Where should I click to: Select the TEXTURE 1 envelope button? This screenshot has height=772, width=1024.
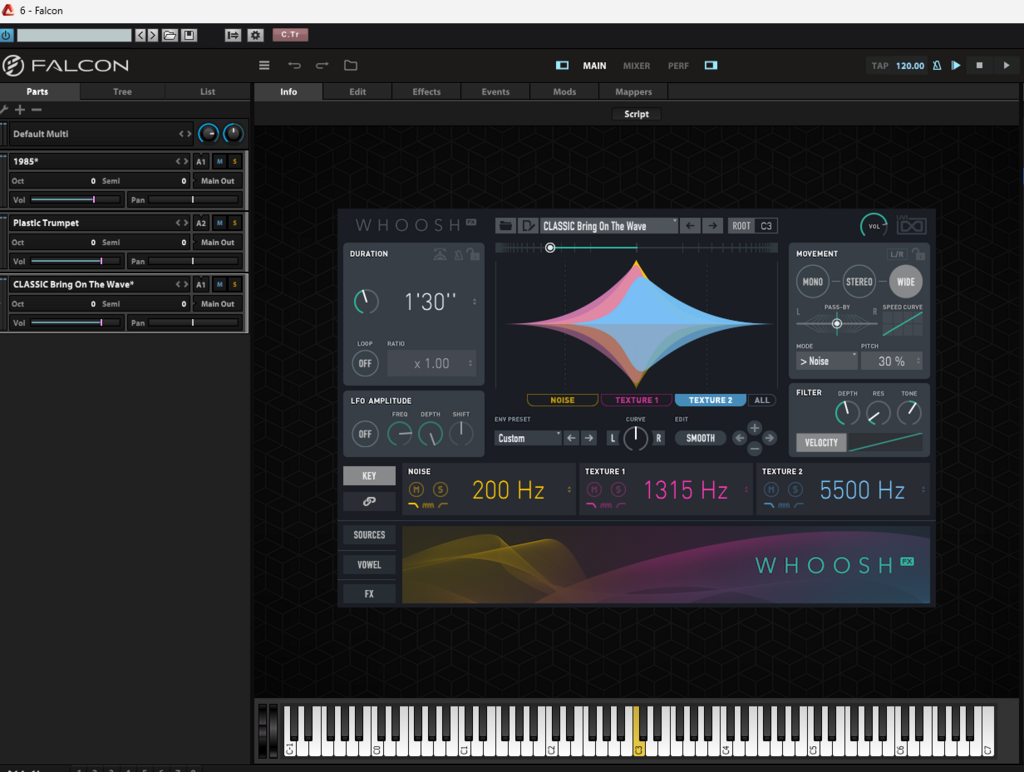[636, 400]
